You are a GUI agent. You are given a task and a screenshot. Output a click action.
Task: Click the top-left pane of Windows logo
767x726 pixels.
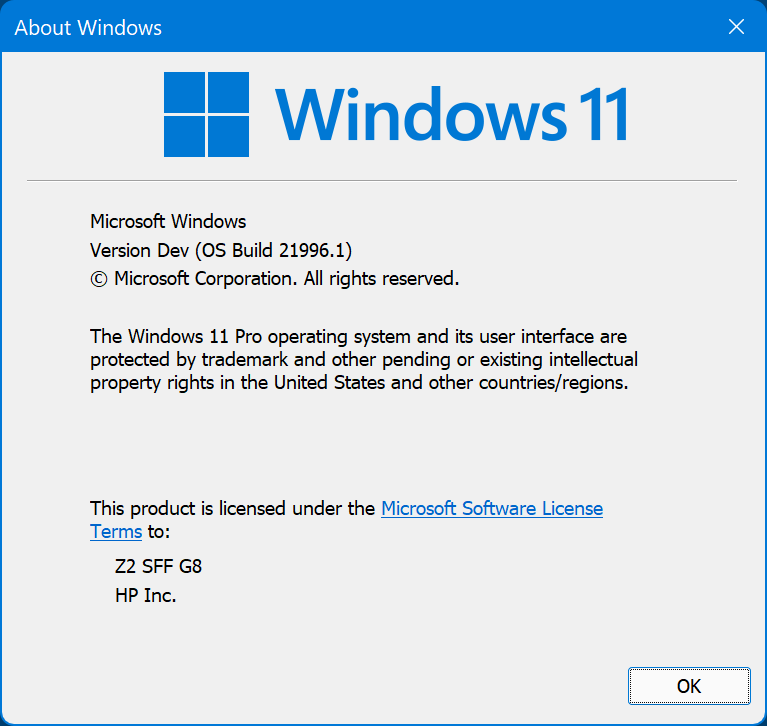coord(184,92)
